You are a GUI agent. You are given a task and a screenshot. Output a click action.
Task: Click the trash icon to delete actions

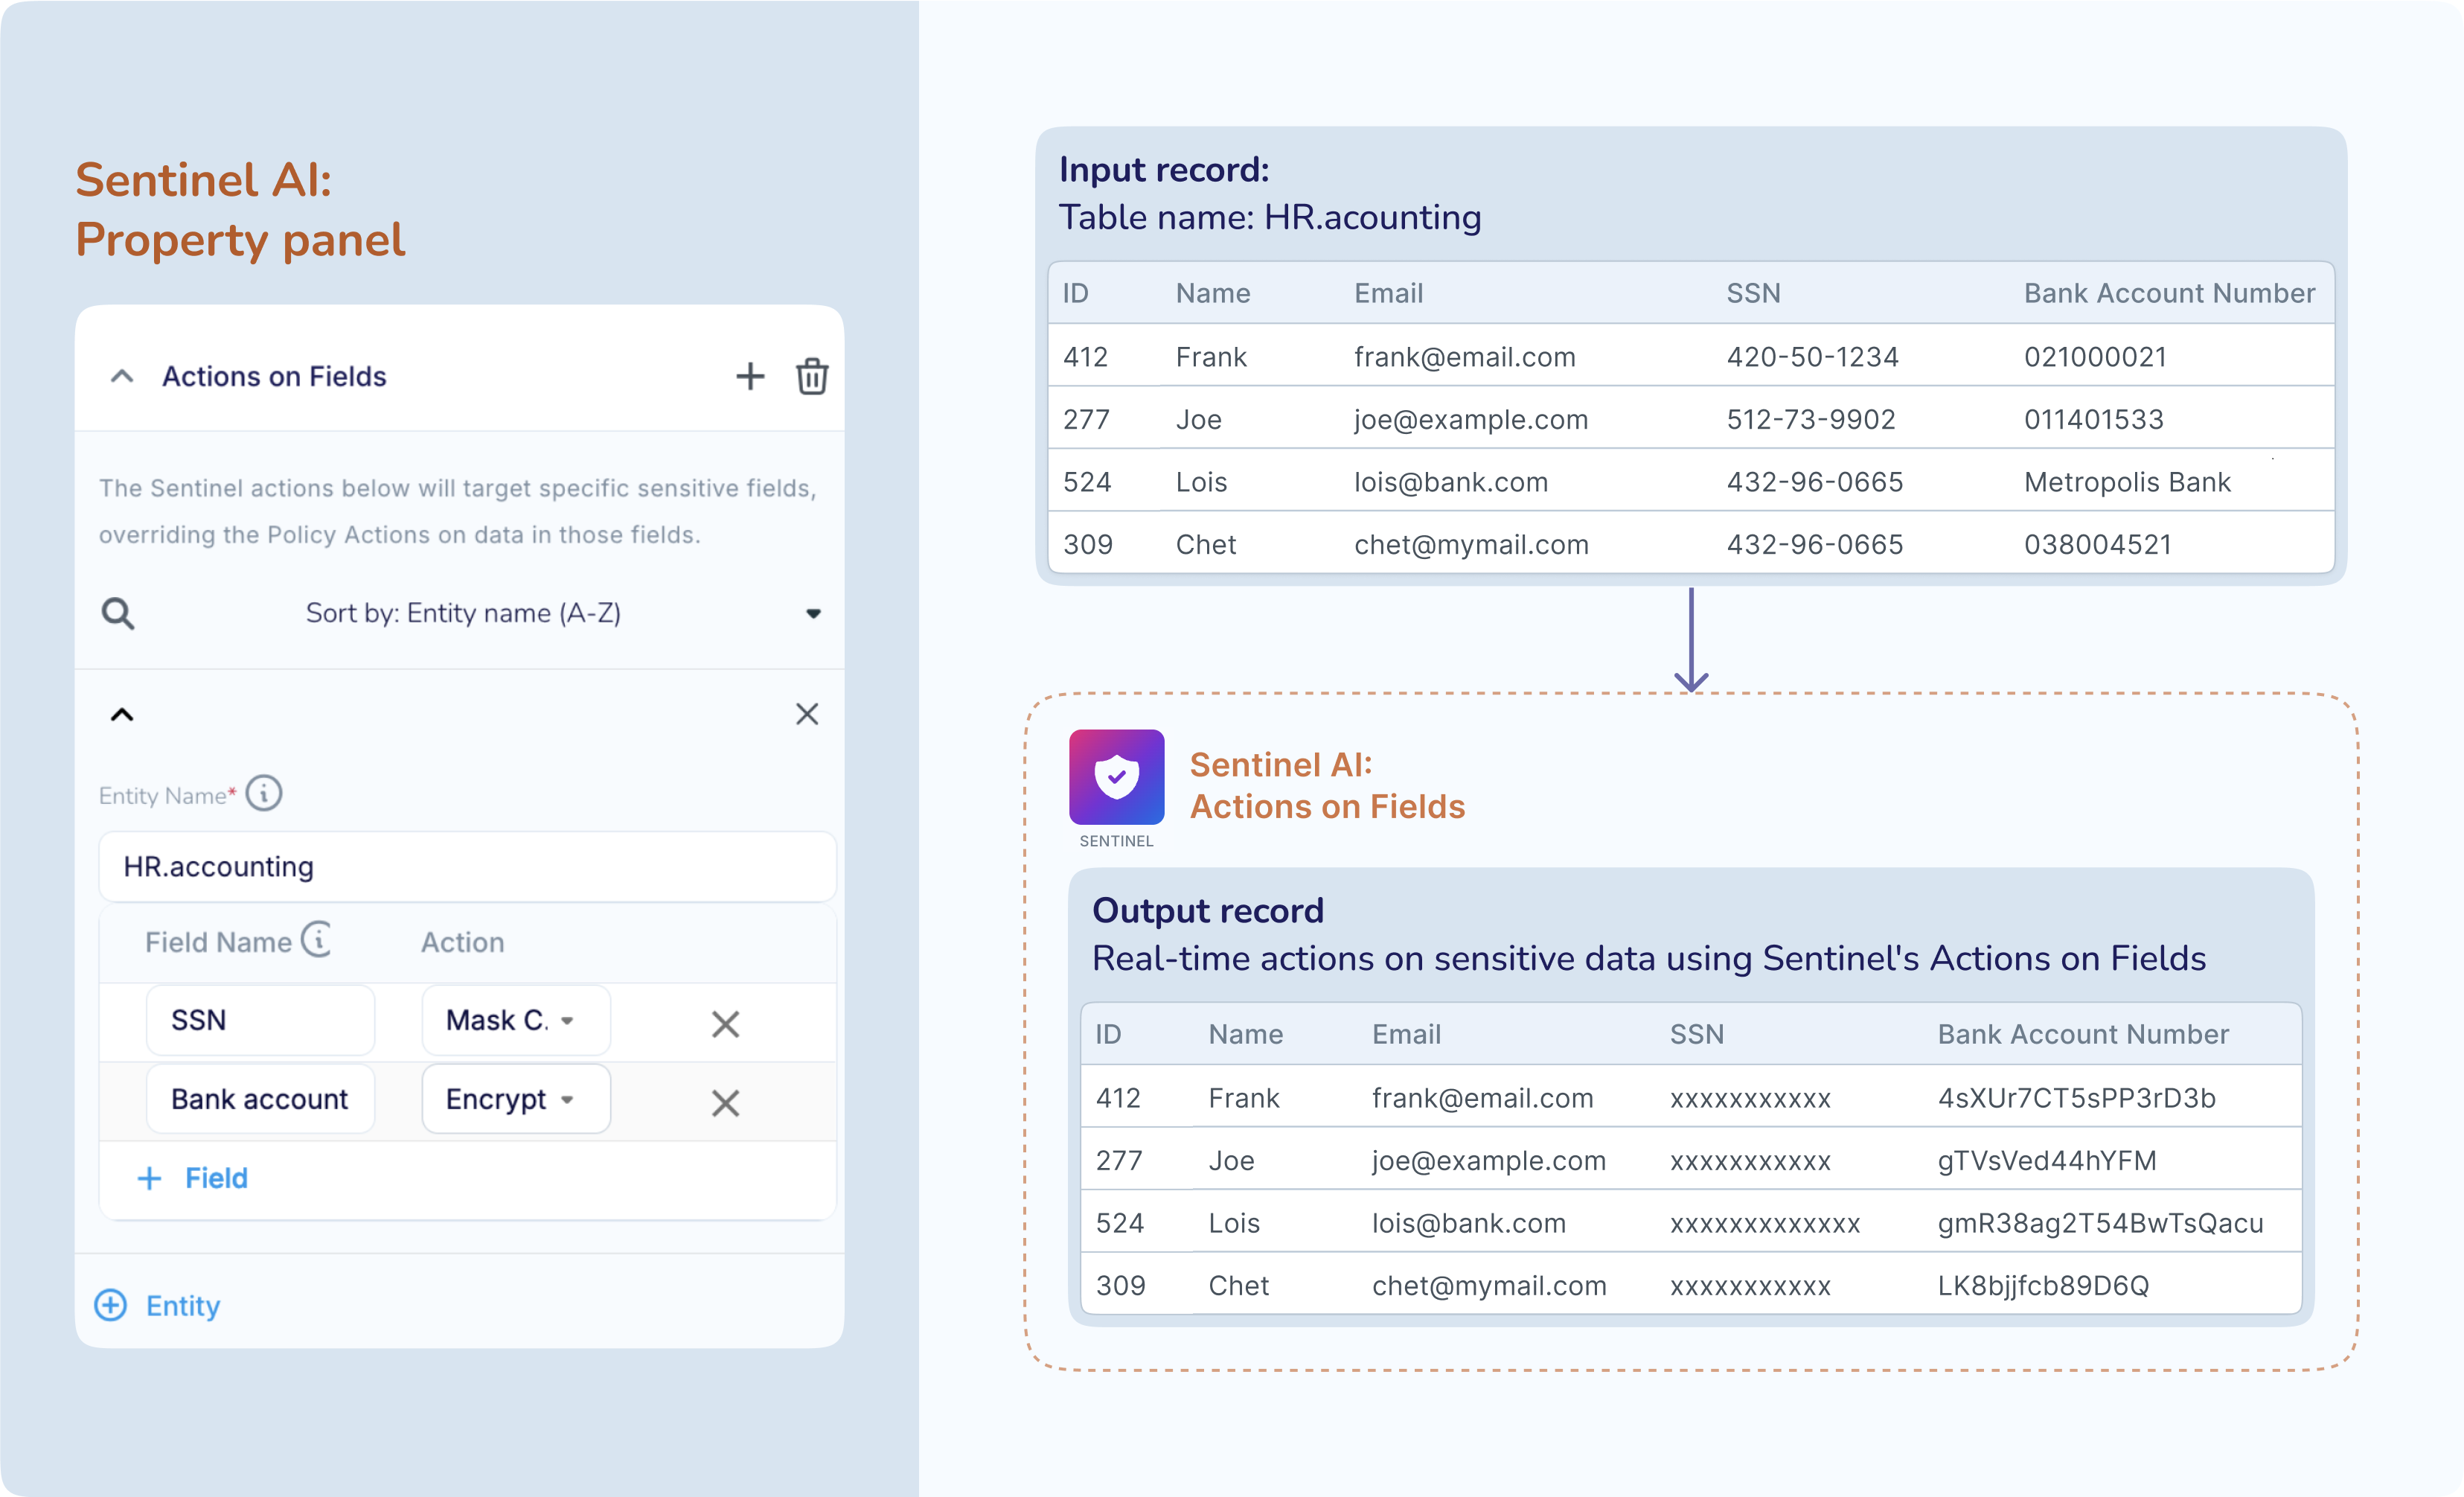point(812,377)
